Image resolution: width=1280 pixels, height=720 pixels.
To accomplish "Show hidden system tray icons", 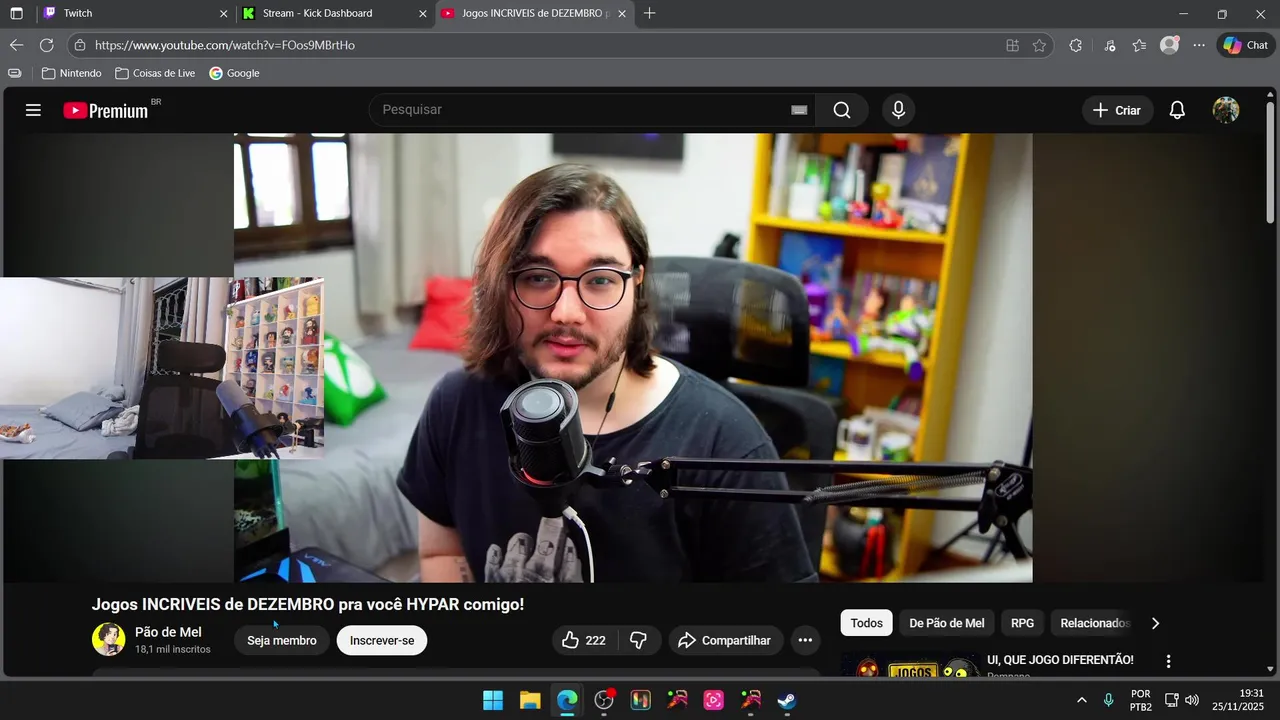I will 1081,700.
